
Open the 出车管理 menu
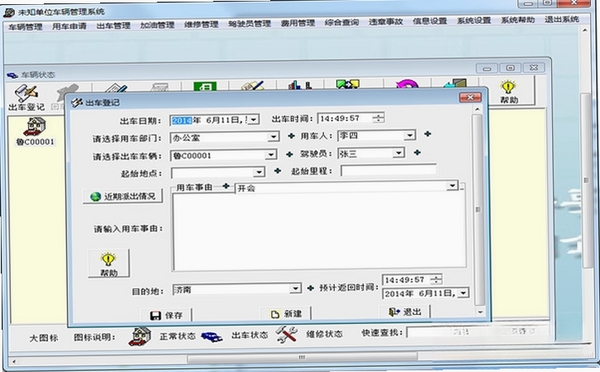pyautogui.click(x=113, y=26)
